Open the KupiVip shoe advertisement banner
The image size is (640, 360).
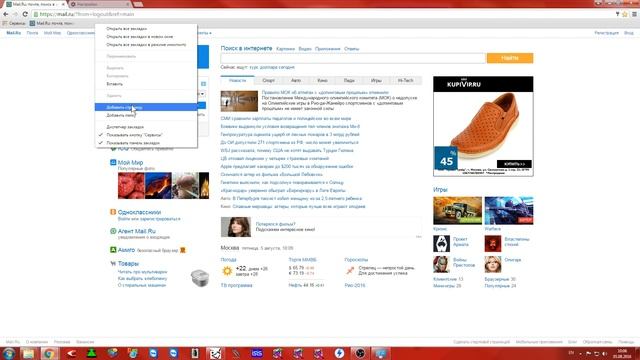[483, 126]
